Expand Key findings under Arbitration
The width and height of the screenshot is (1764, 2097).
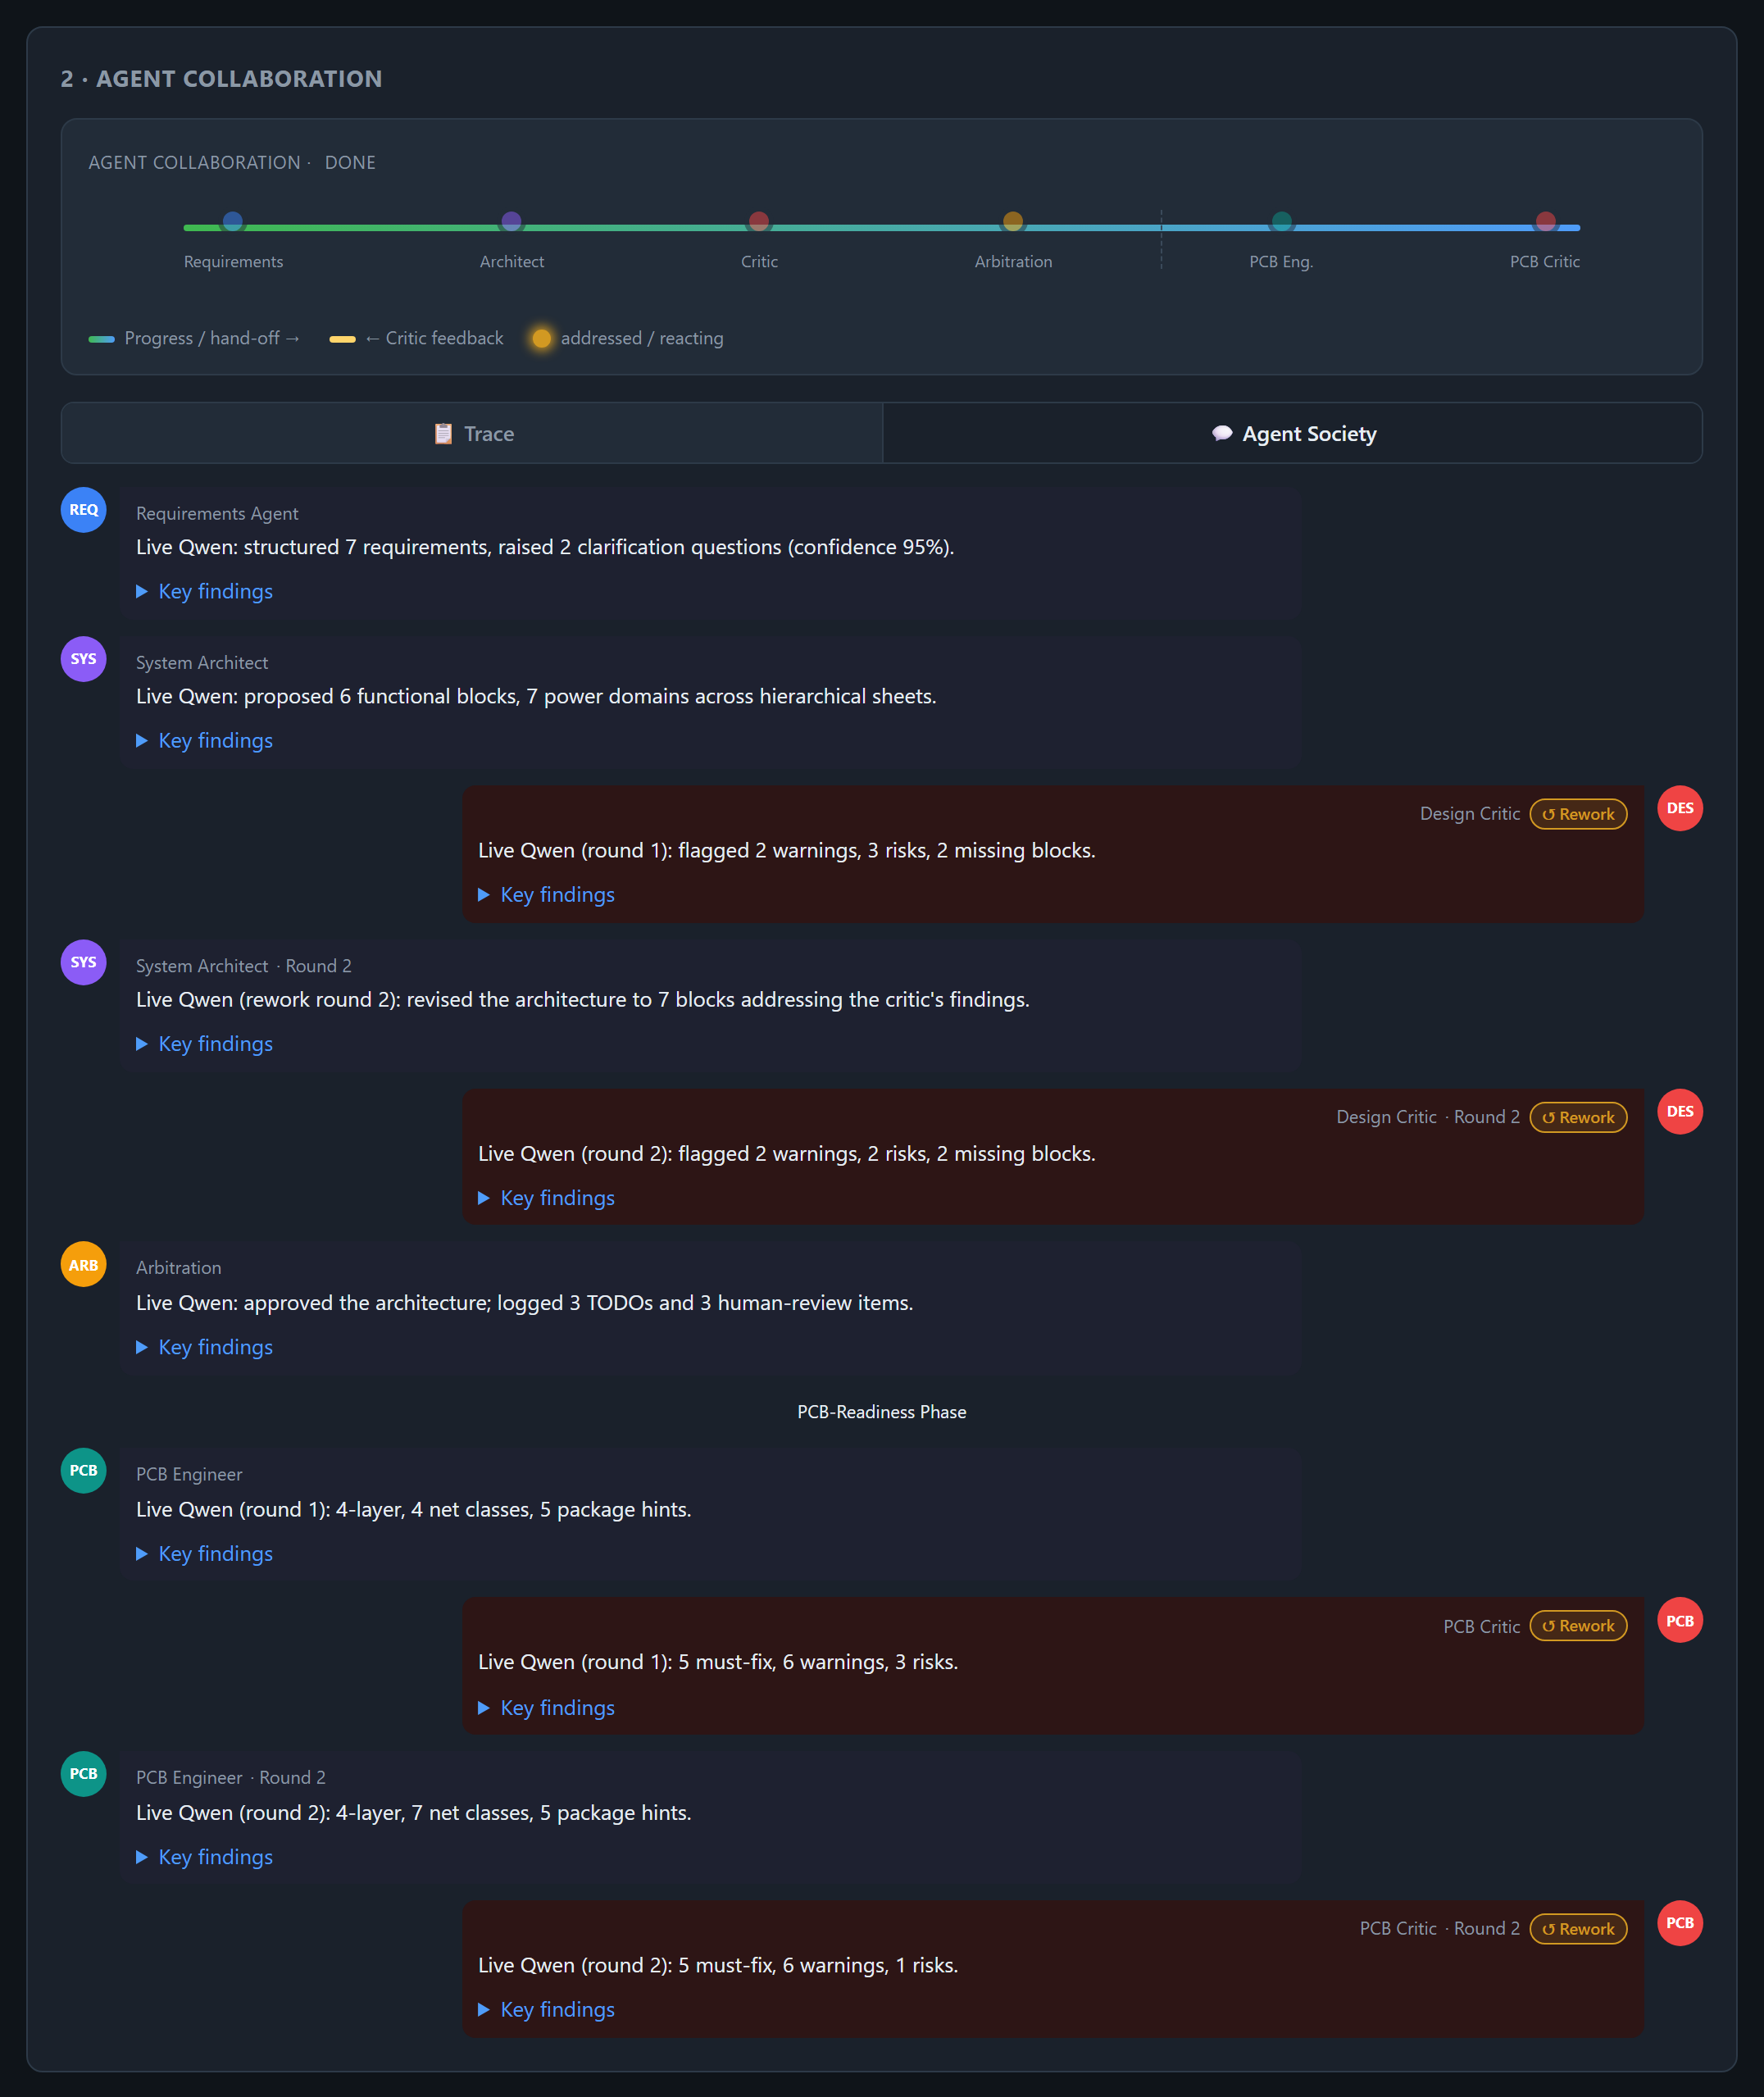pos(204,1347)
